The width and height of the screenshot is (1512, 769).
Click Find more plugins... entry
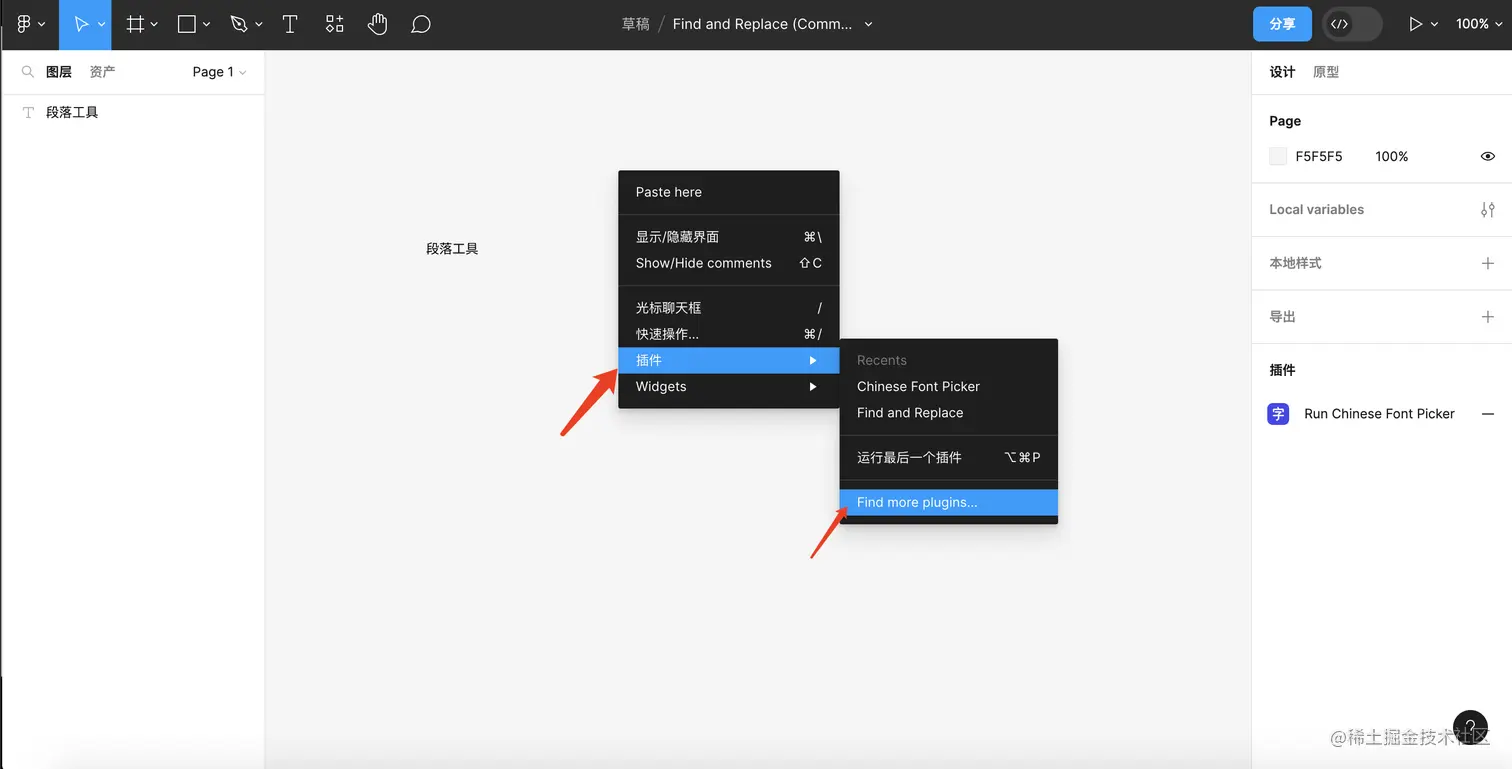948,503
